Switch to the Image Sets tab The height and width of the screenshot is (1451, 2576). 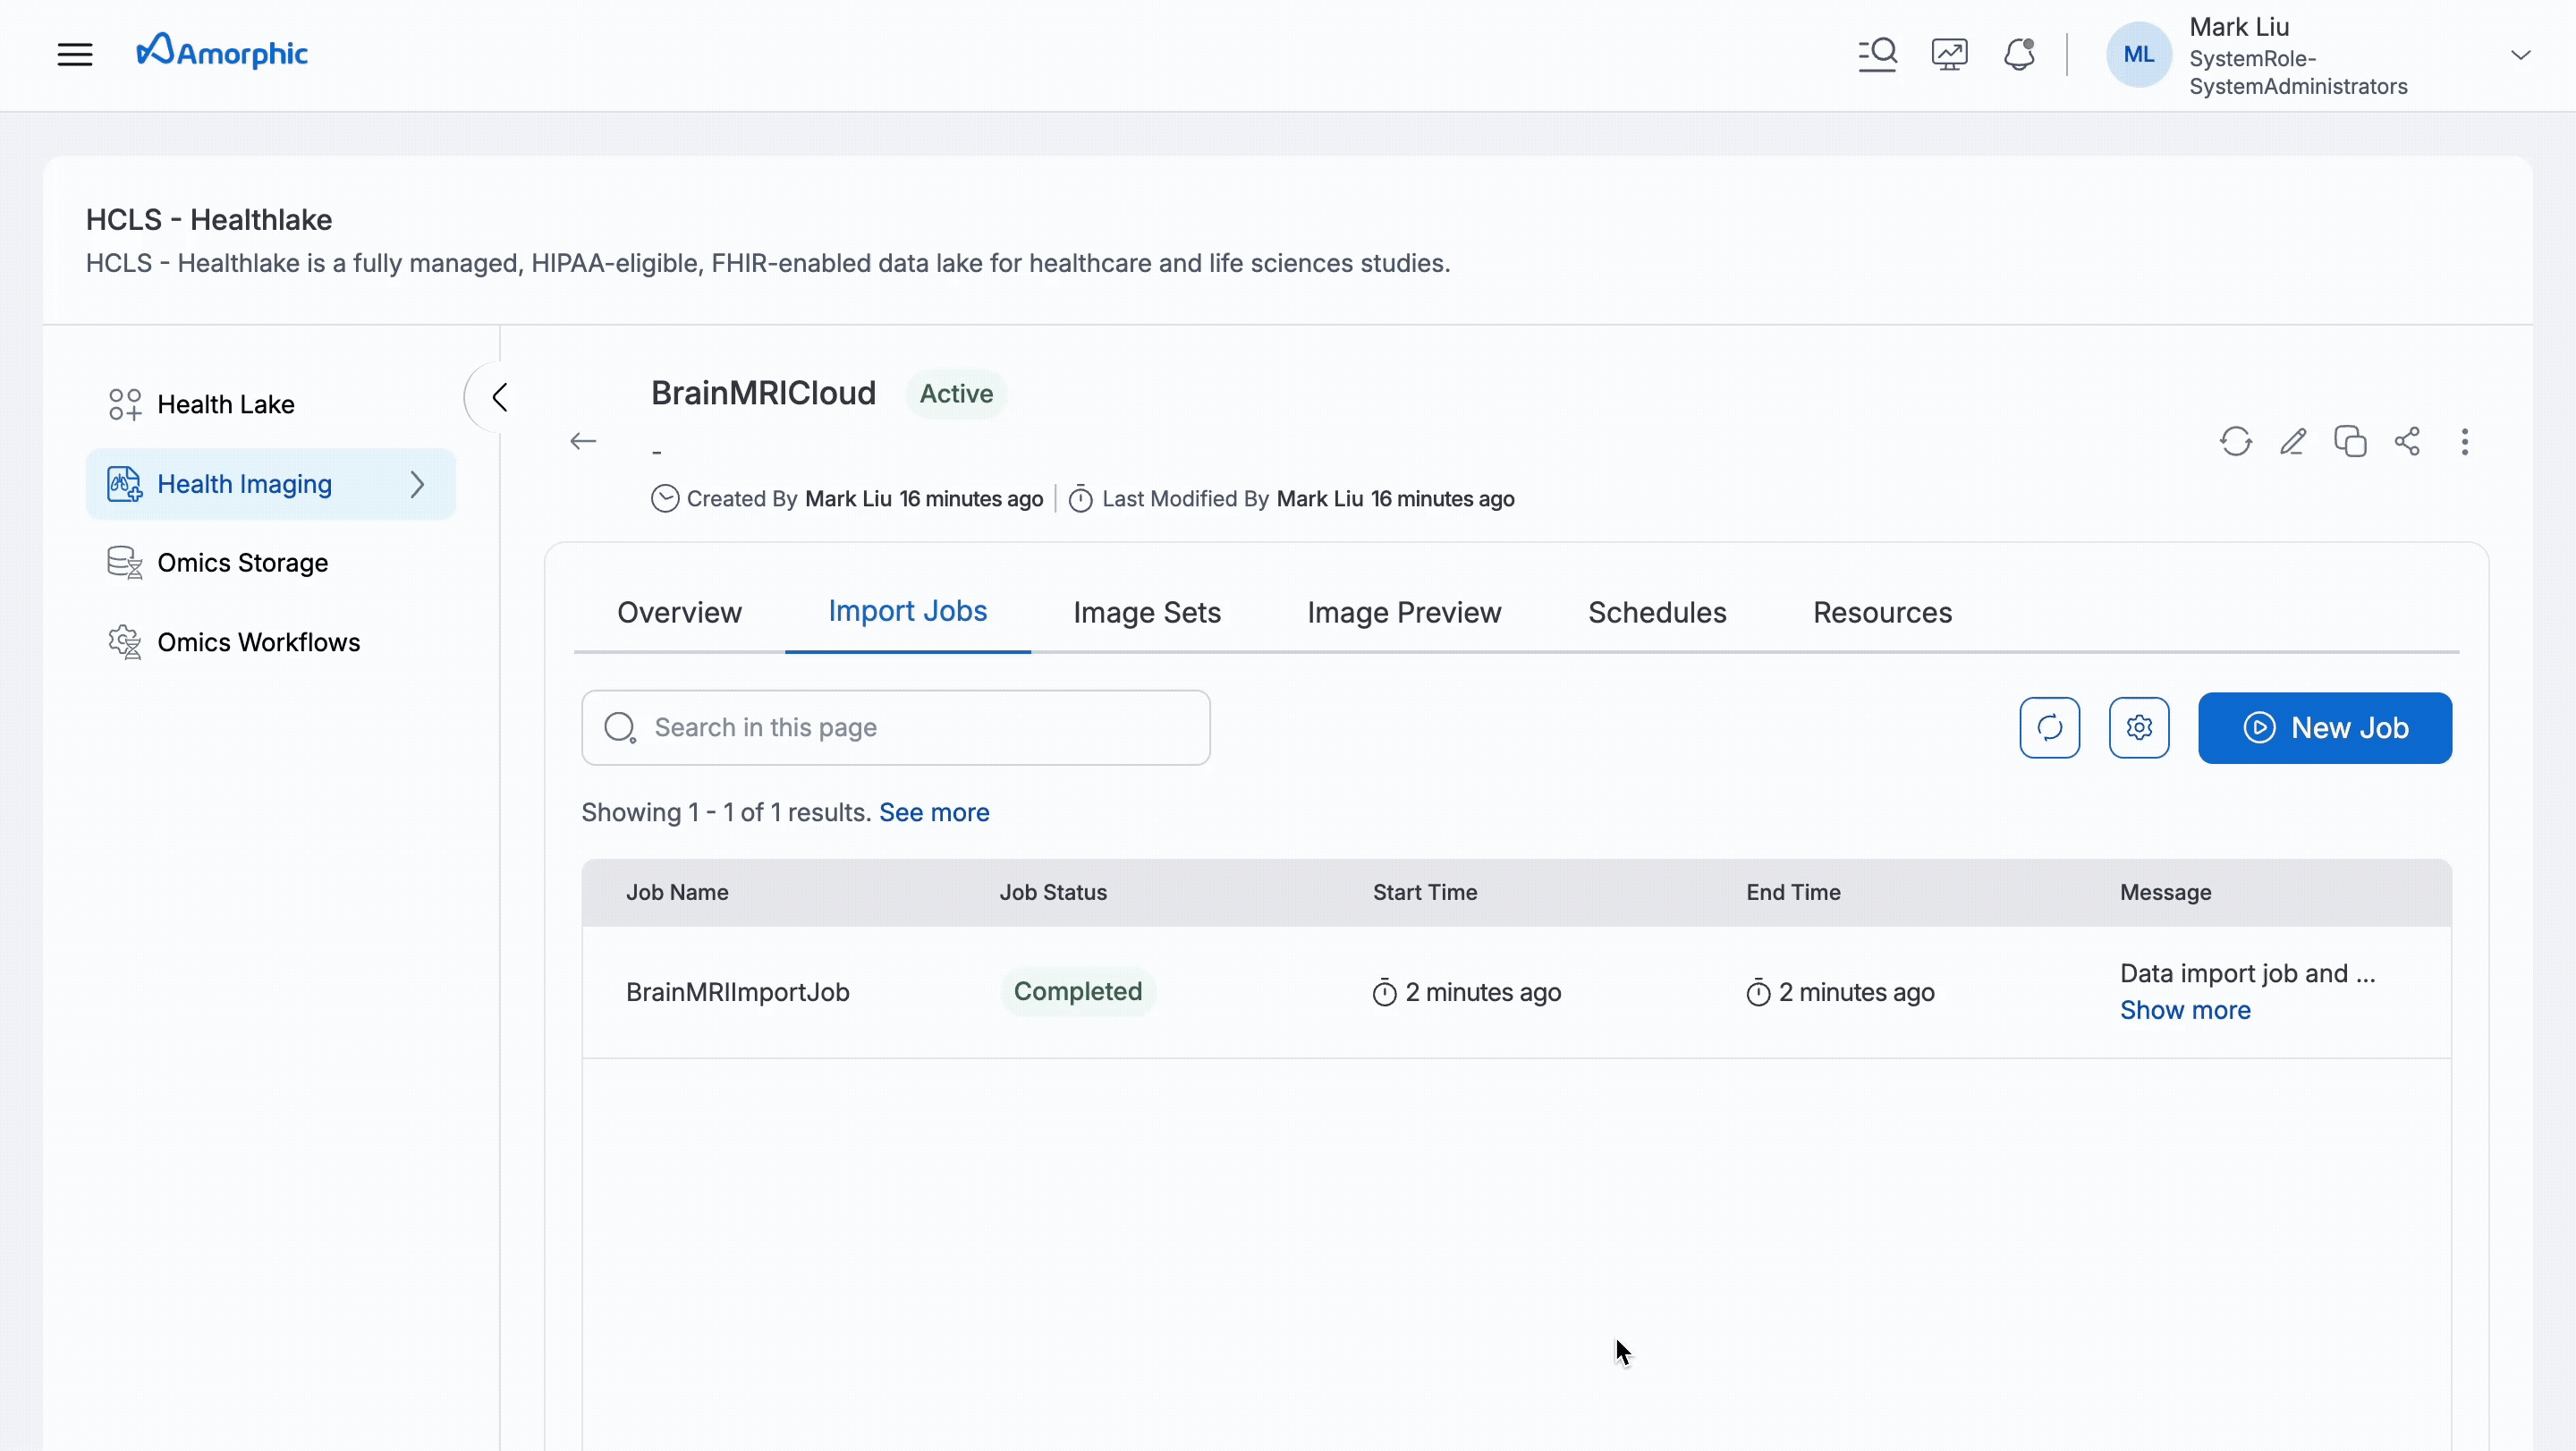point(1147,612)
